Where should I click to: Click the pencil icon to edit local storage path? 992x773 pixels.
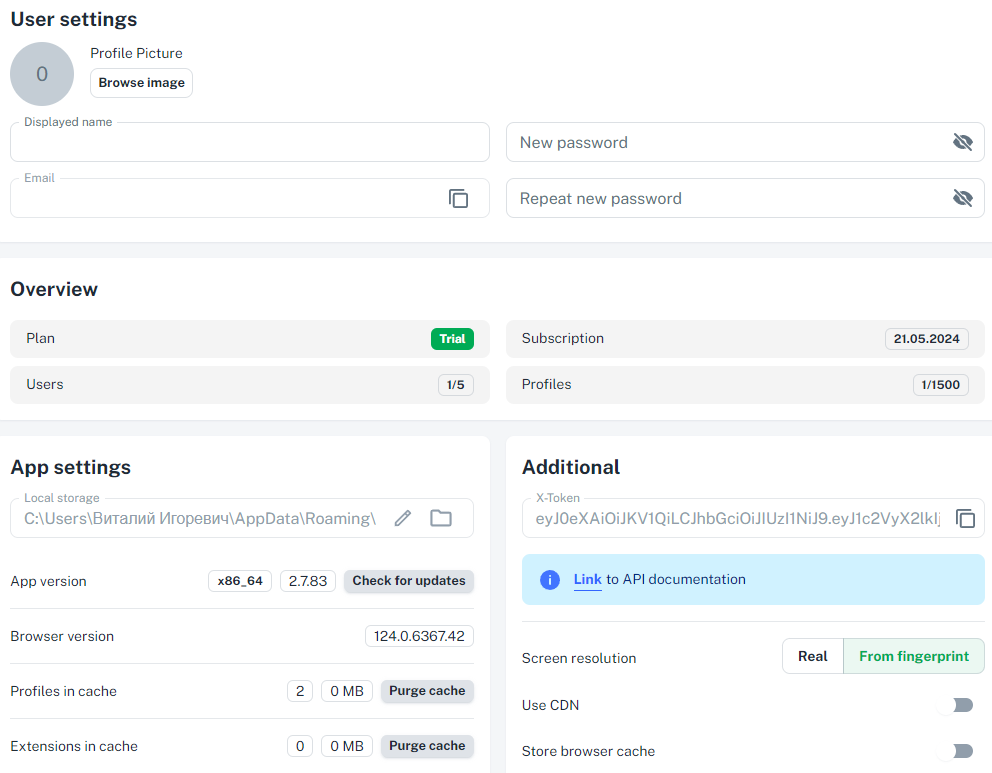(402, 518)
